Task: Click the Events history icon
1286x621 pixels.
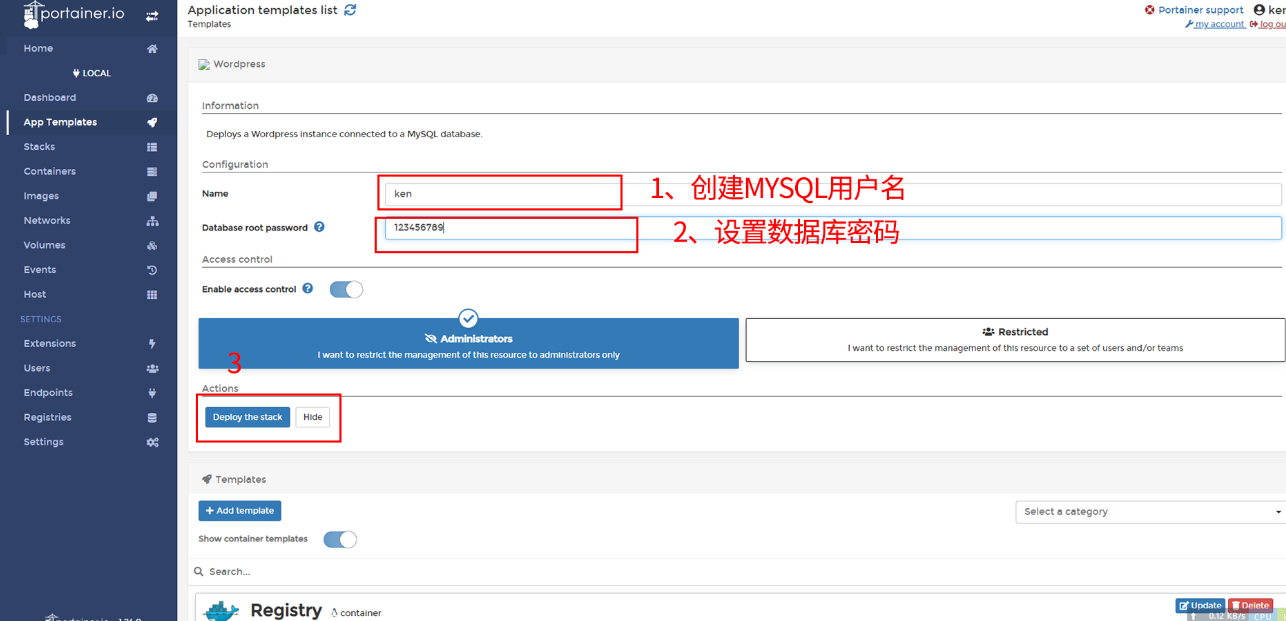Action: coord(152,270)
